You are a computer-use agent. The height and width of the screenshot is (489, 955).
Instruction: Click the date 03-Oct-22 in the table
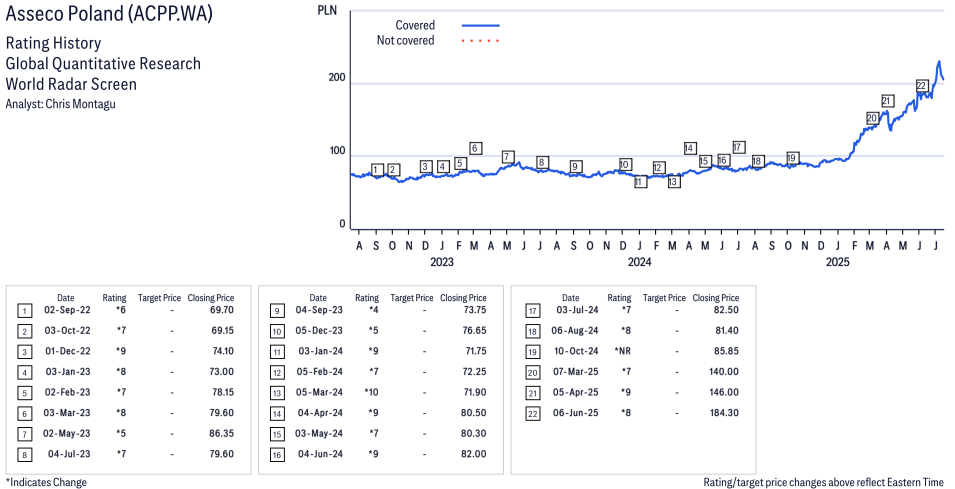(68, 331)
